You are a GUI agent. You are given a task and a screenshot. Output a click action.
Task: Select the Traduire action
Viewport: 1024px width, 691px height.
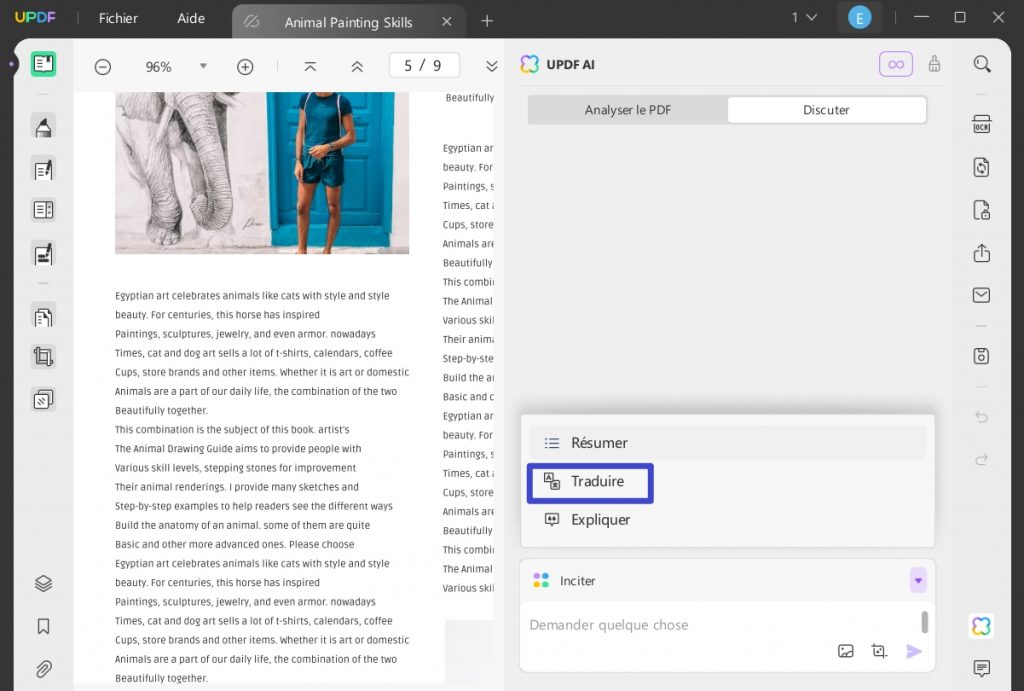(x=590, y=483)
